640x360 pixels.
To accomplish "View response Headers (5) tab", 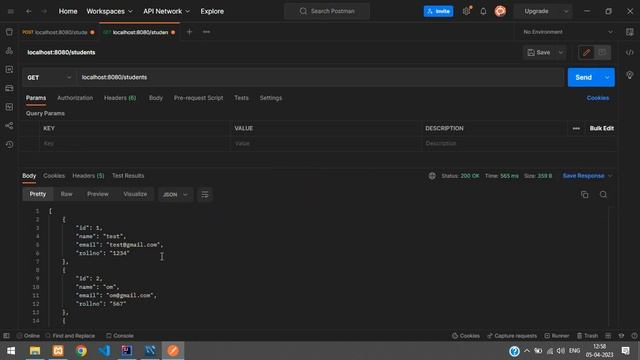I will (x=88, y=176).
